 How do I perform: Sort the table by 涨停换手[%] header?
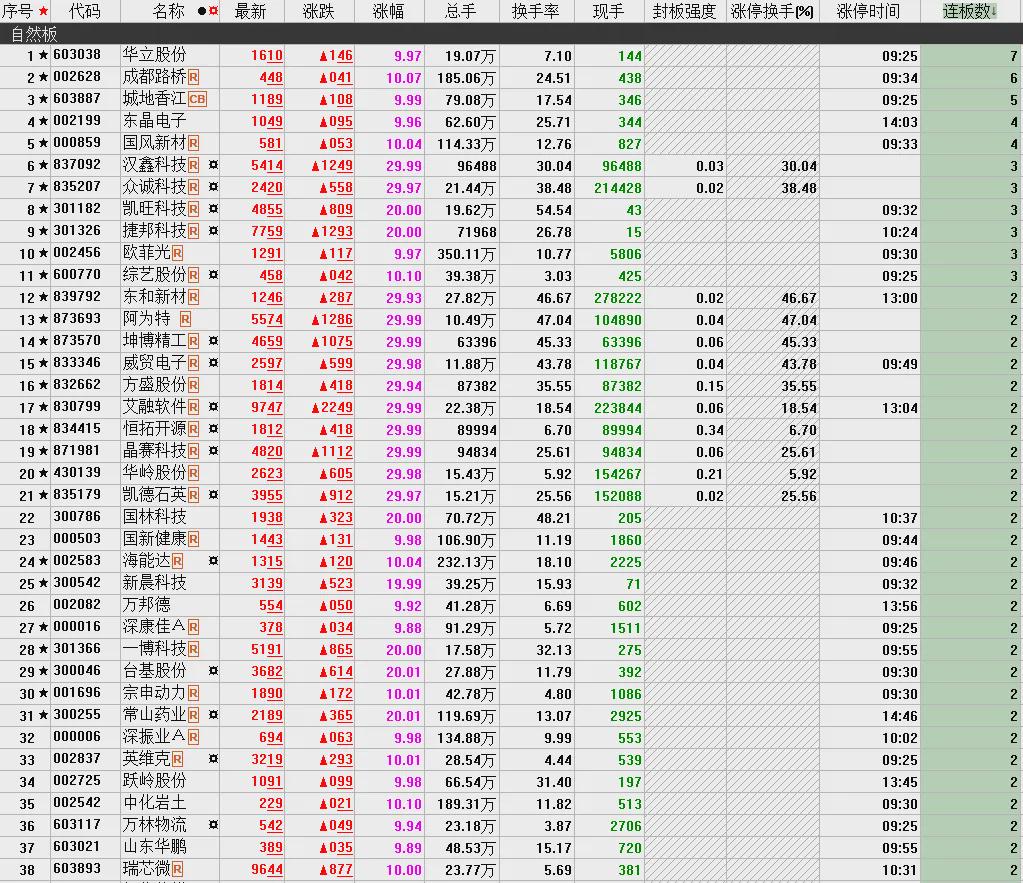772,11
